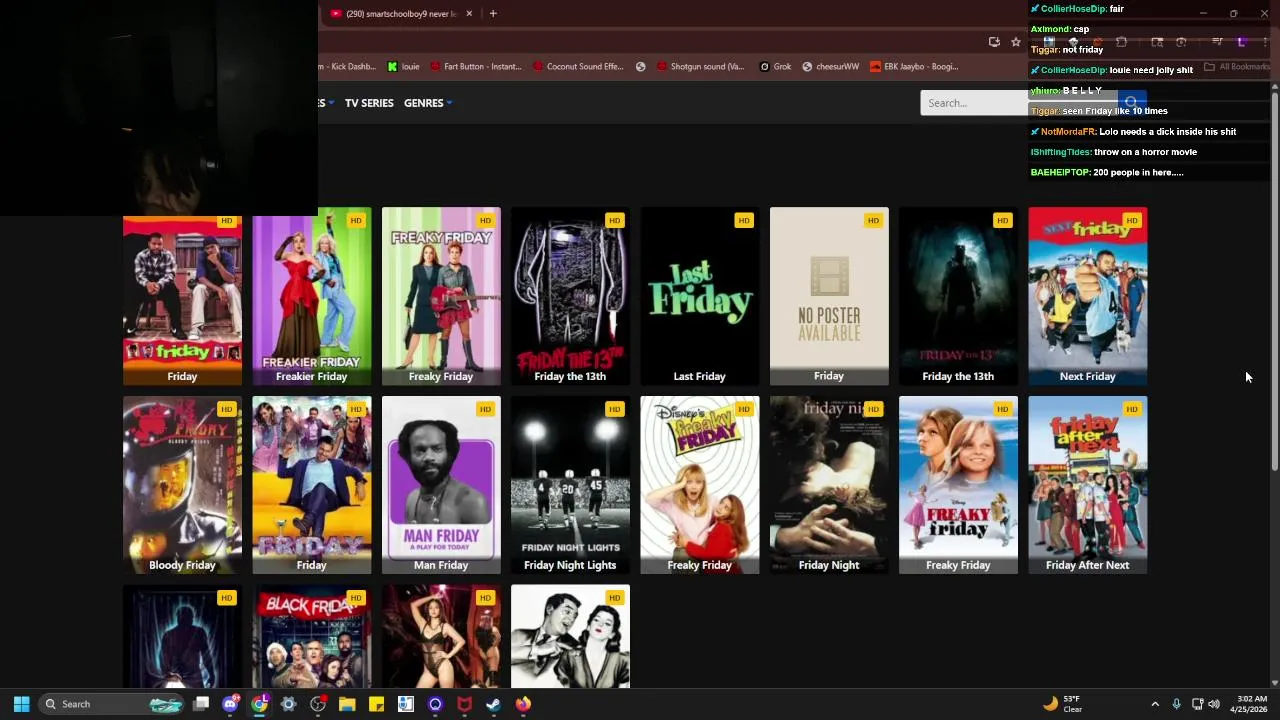Open the Coconut Sound Effect bookmark
1280x720 pixels.
coord(579,67)
